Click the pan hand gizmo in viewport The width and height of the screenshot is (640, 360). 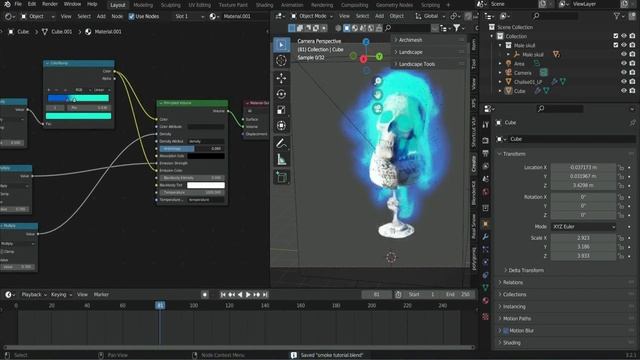378,95
